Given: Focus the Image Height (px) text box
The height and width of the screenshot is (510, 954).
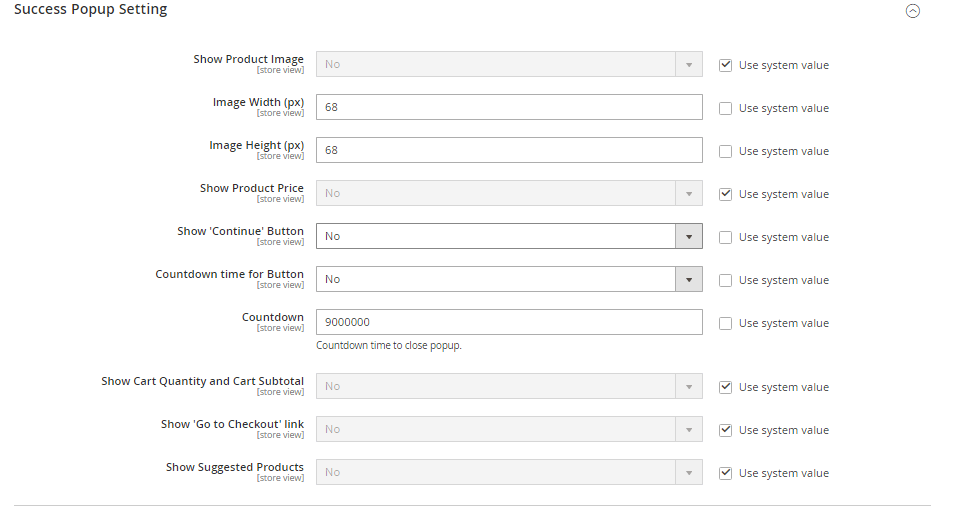Looking at the screenshot, I should (509, 150).
